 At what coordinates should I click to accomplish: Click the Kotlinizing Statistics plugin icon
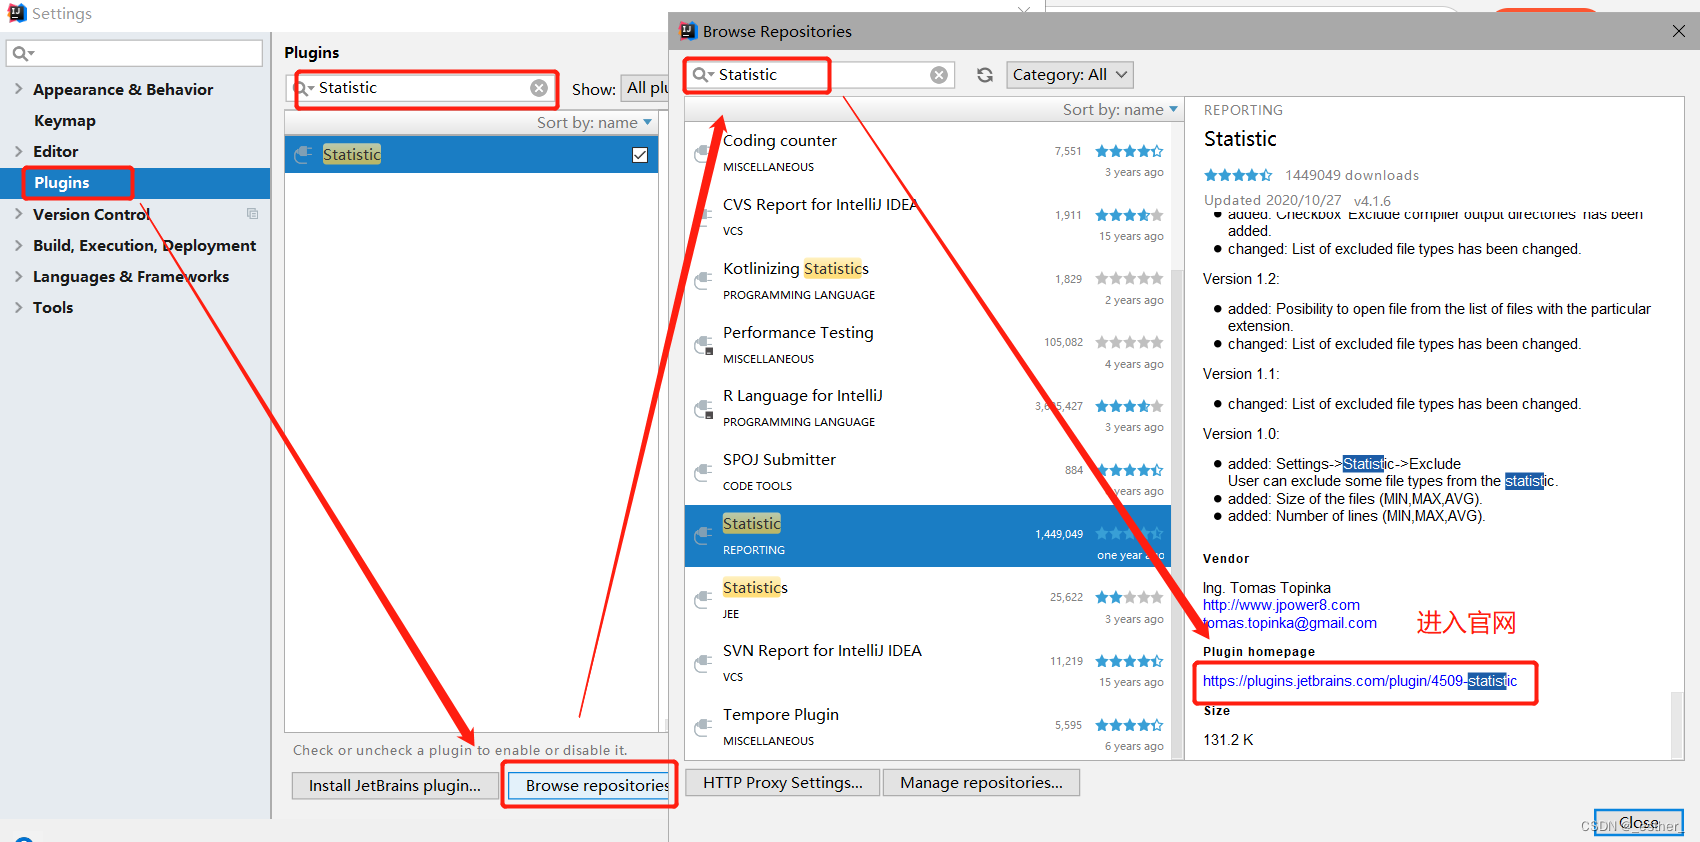pyautogui.click(x=703, y=281)
